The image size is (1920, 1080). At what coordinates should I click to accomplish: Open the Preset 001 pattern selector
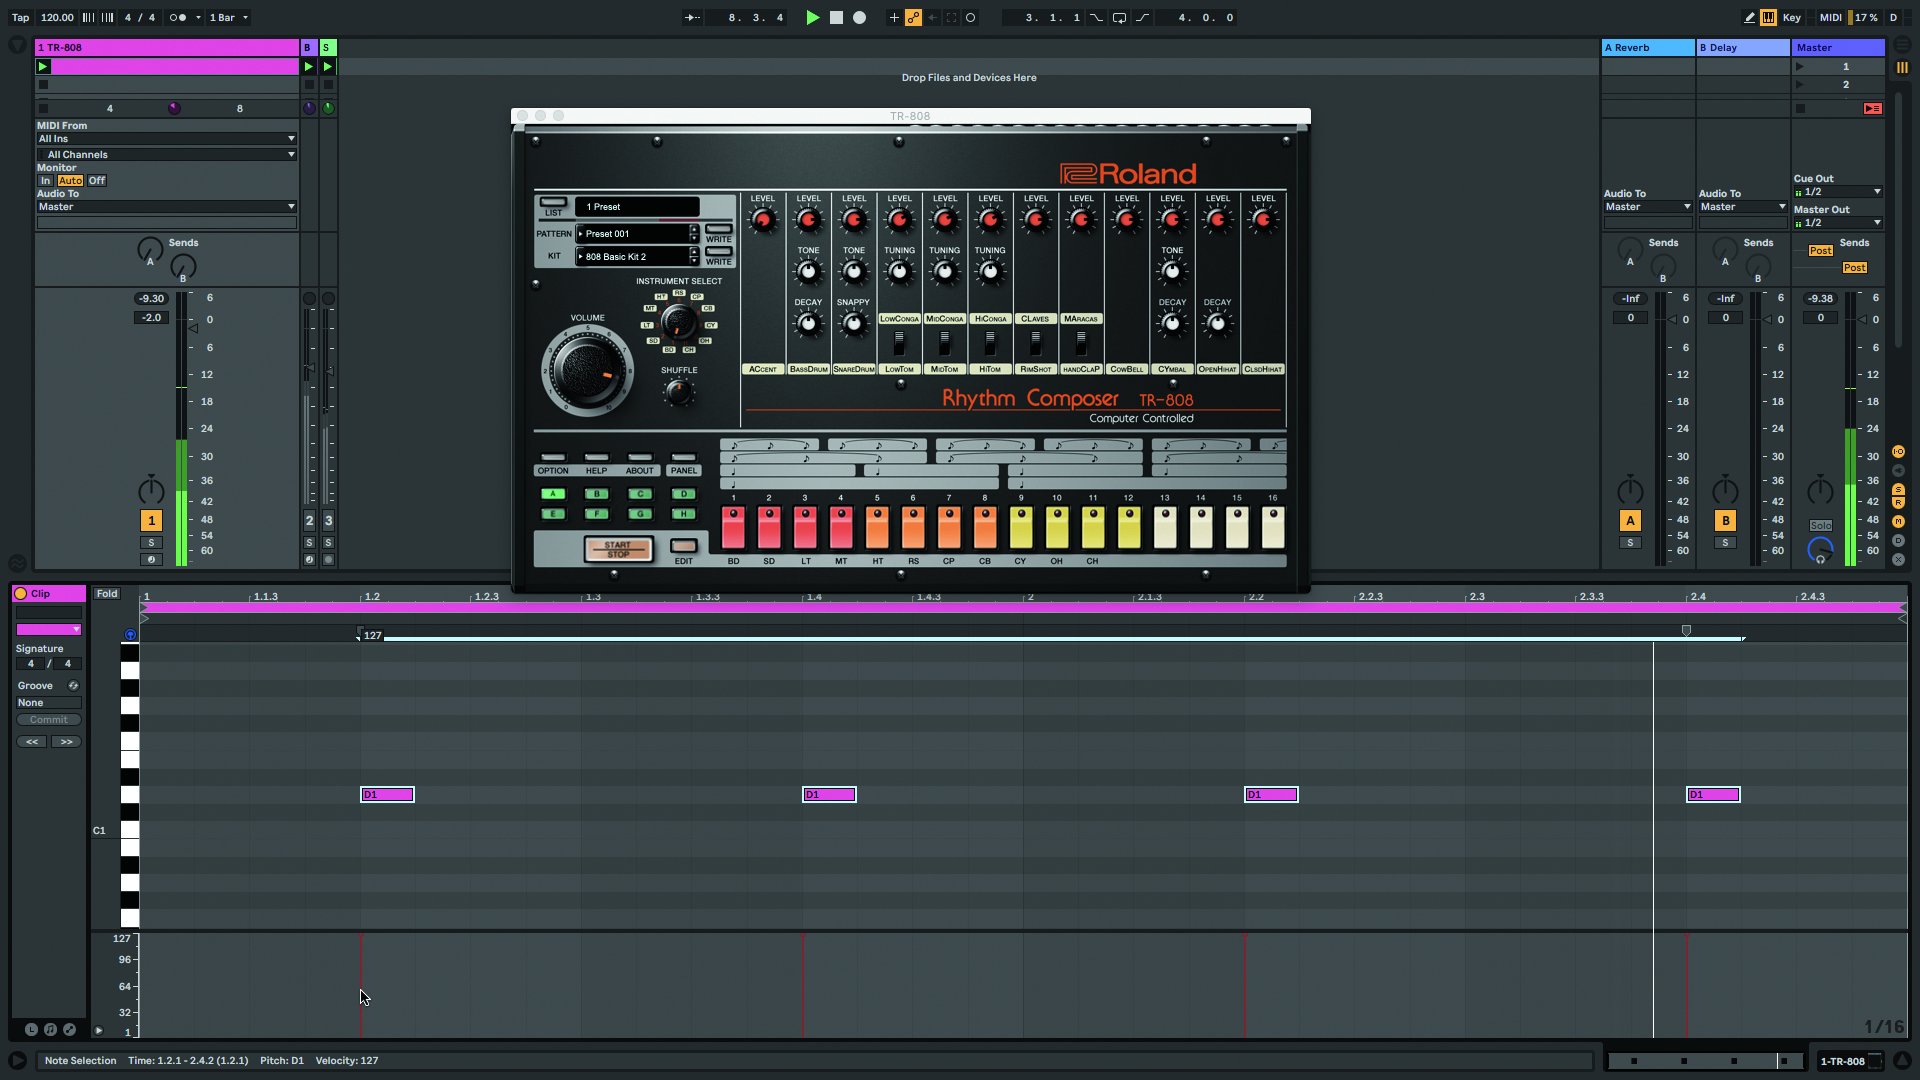click(636, 234)
